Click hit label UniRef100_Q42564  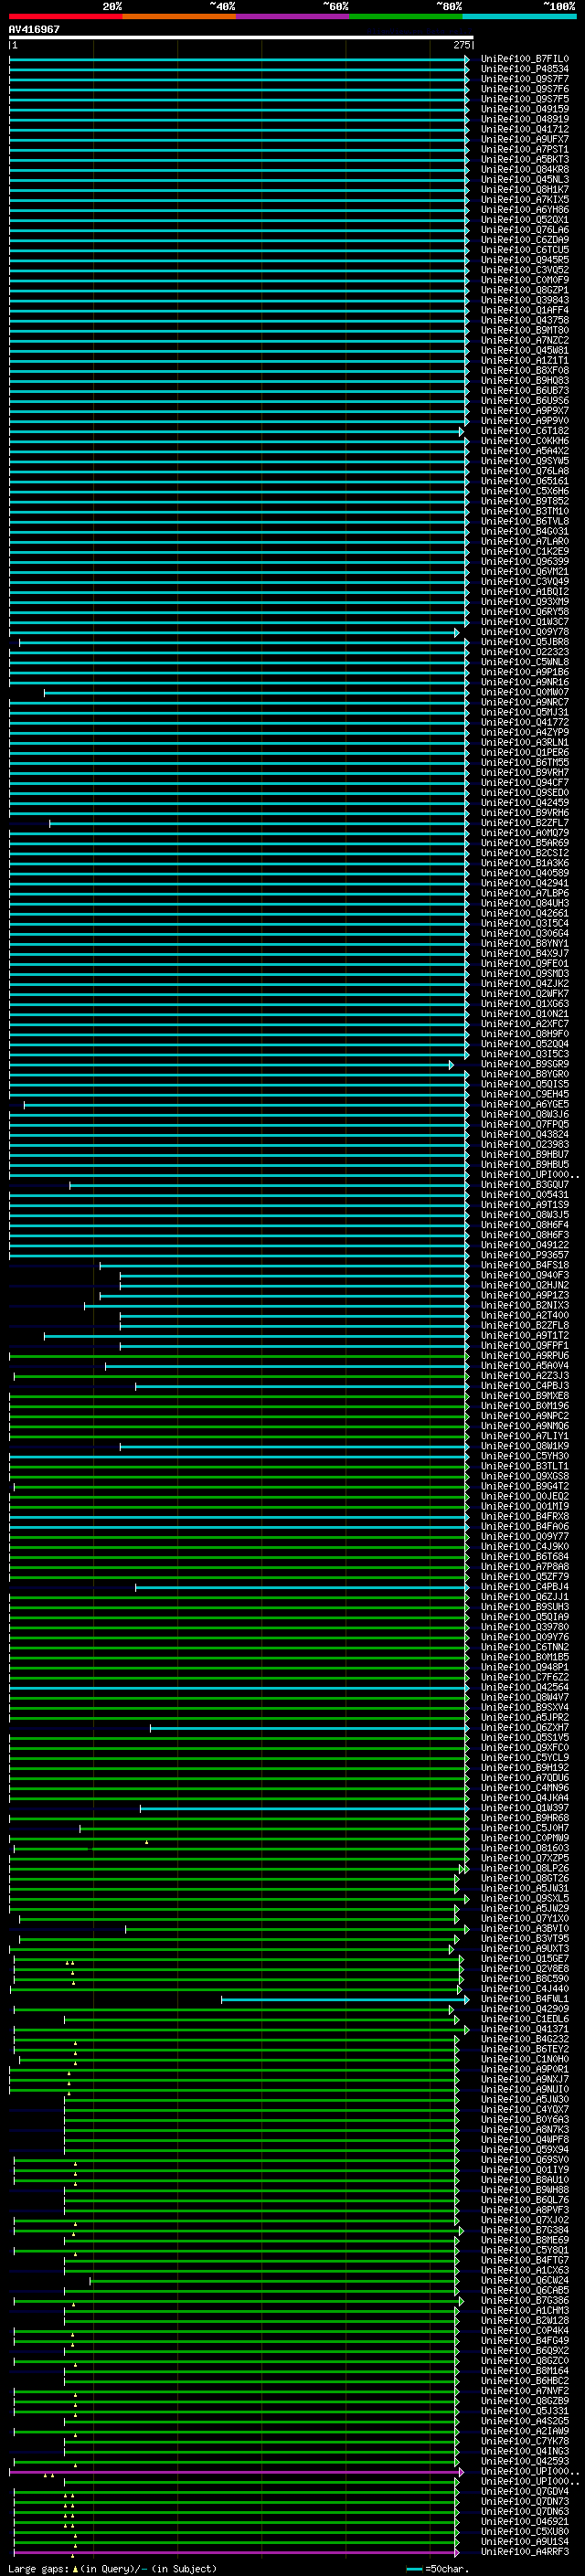click(524, 1688)
